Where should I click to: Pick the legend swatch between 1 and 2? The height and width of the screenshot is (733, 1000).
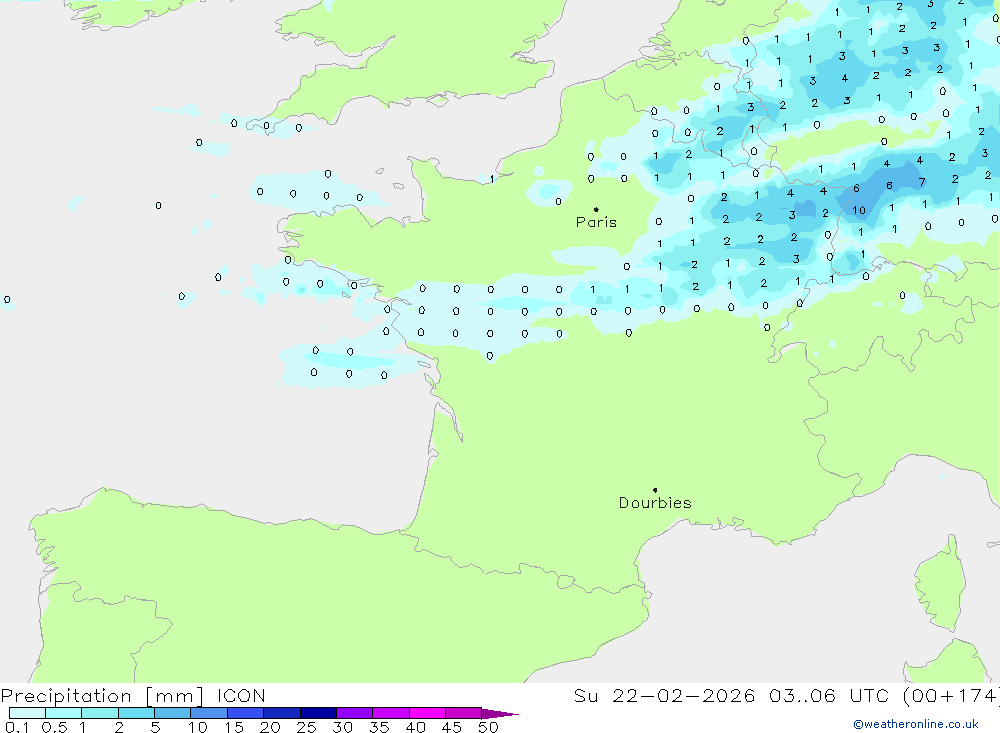pyautogui.click(x=99, y=713)
